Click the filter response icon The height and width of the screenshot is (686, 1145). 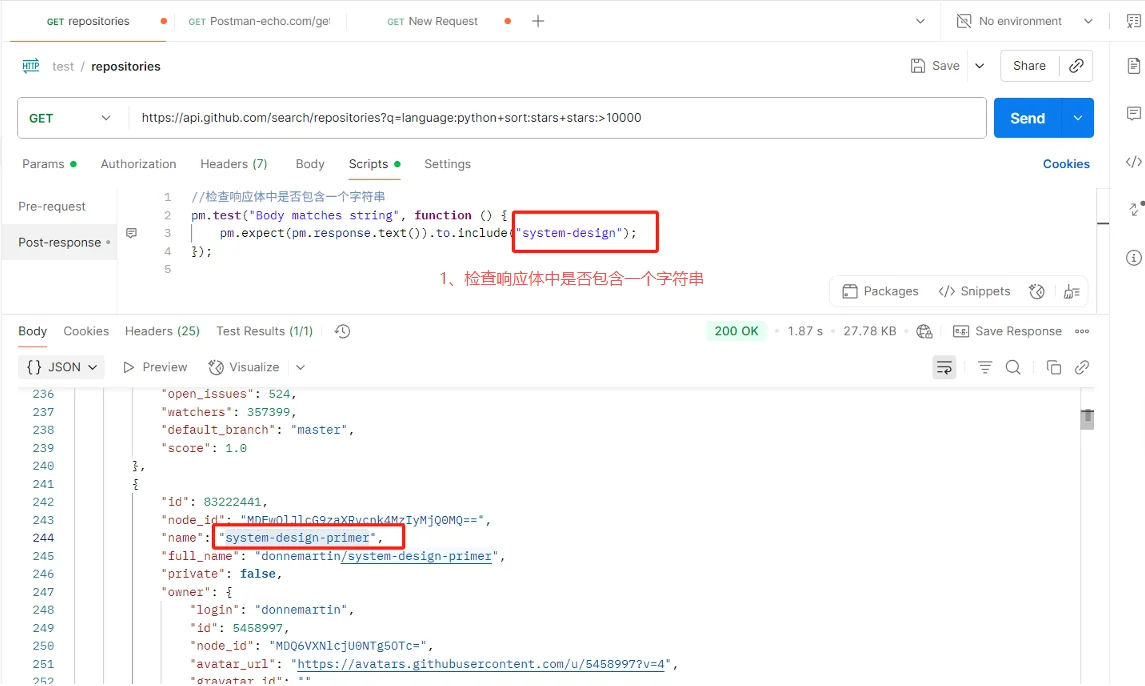984,367
